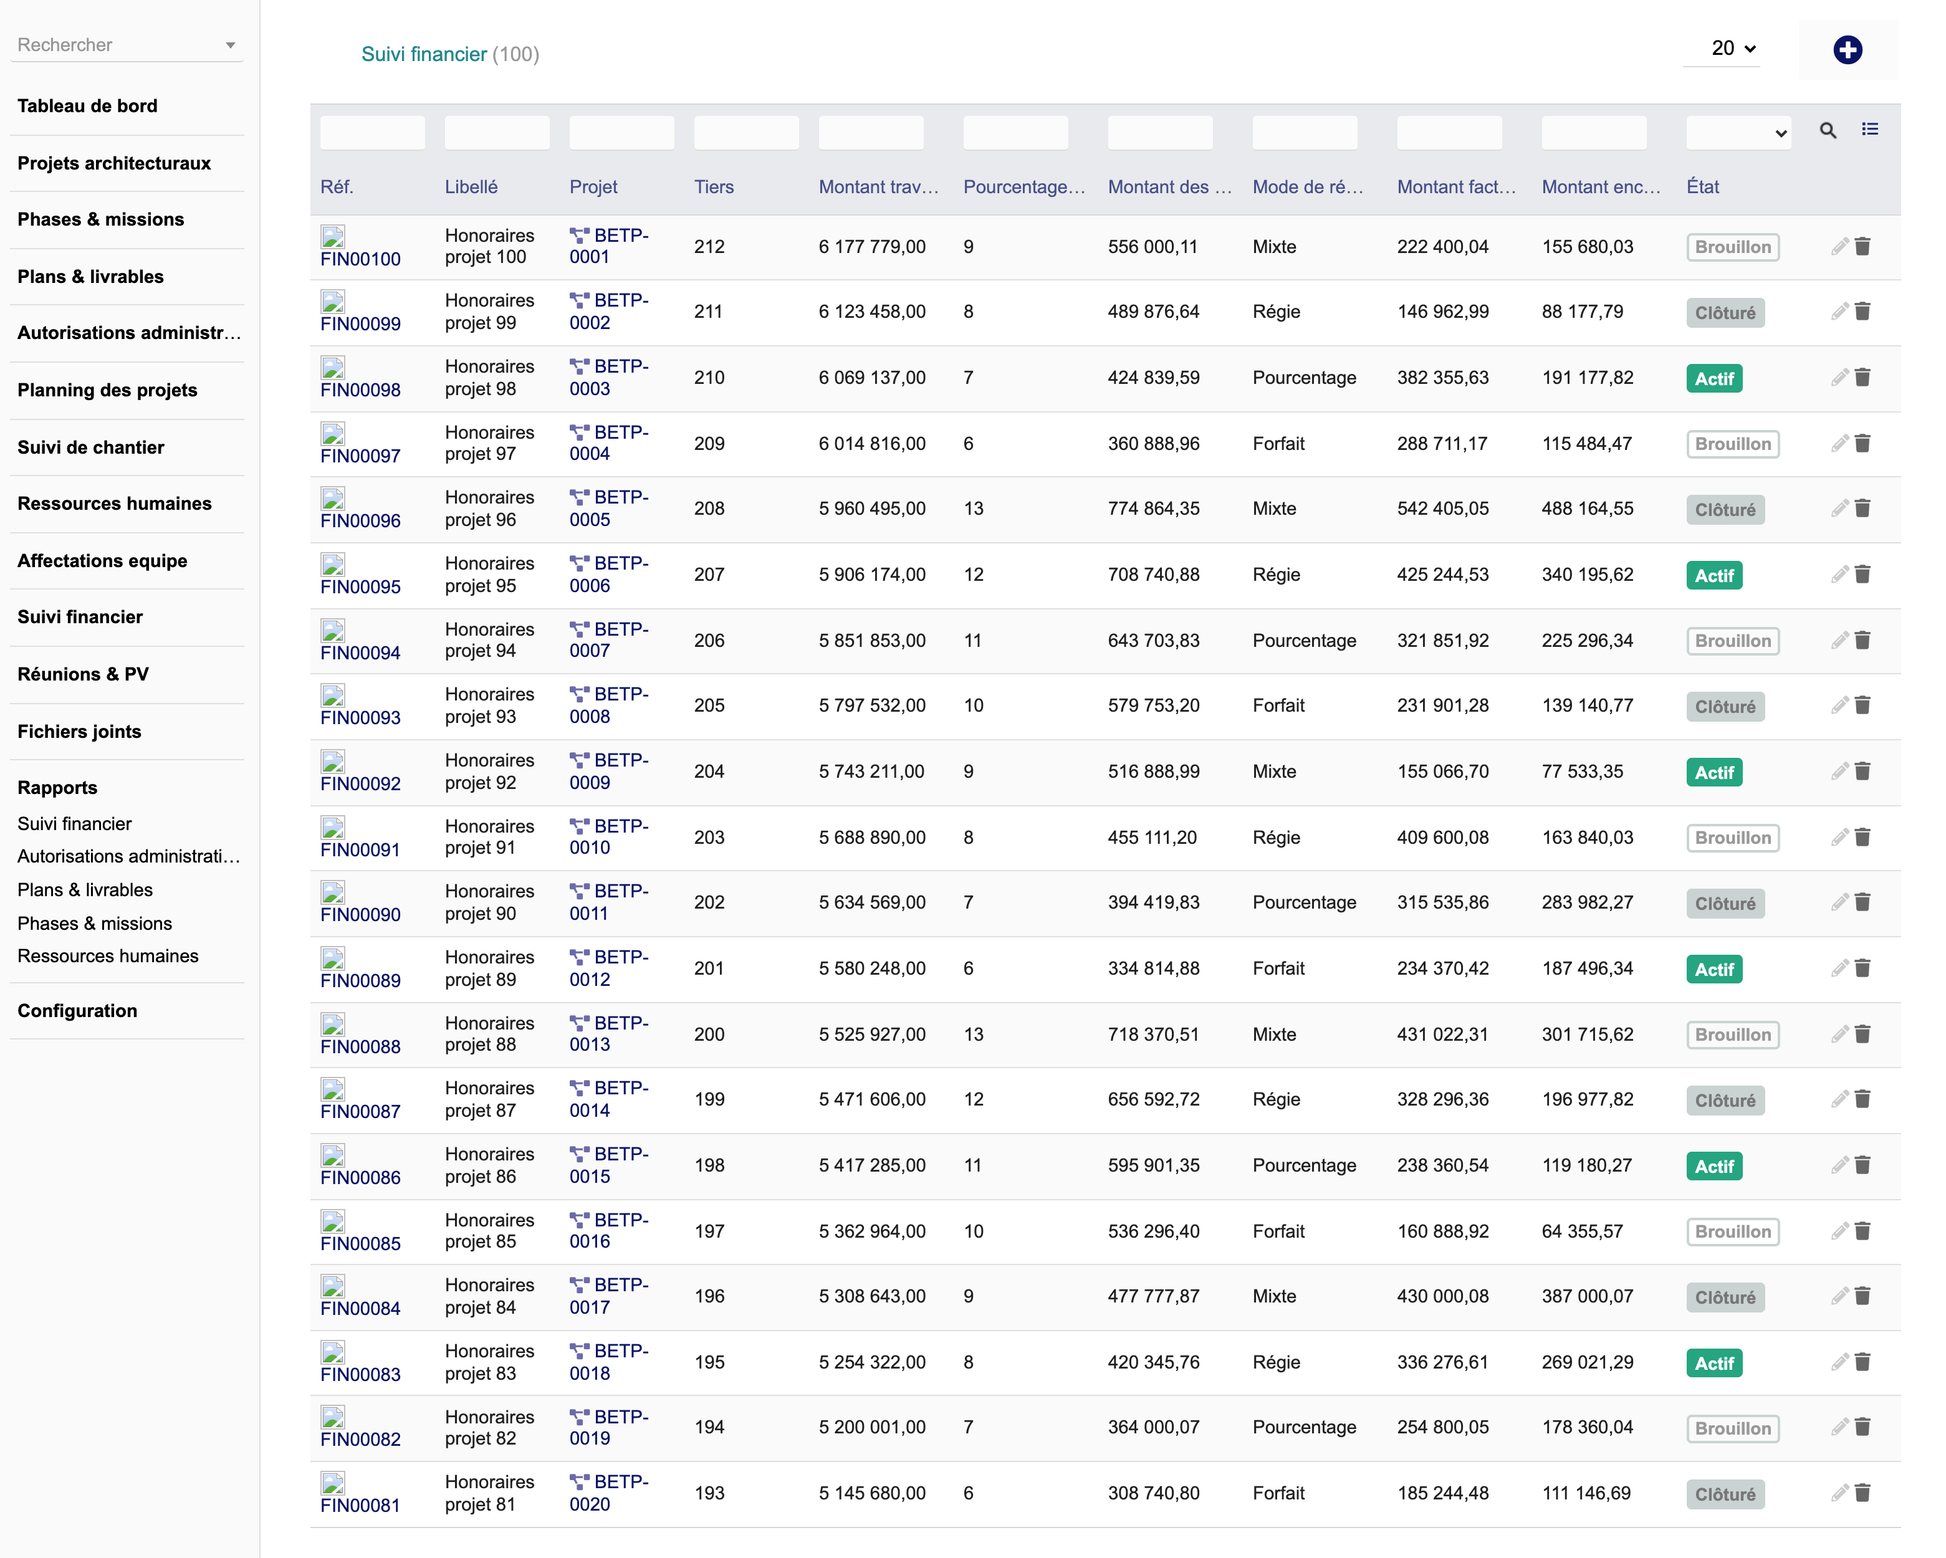Delete row FIN00081 with trash icon
Image resolution: width=1946 pixels, height=1558 pixels.
click(x=1862, y=1493)
